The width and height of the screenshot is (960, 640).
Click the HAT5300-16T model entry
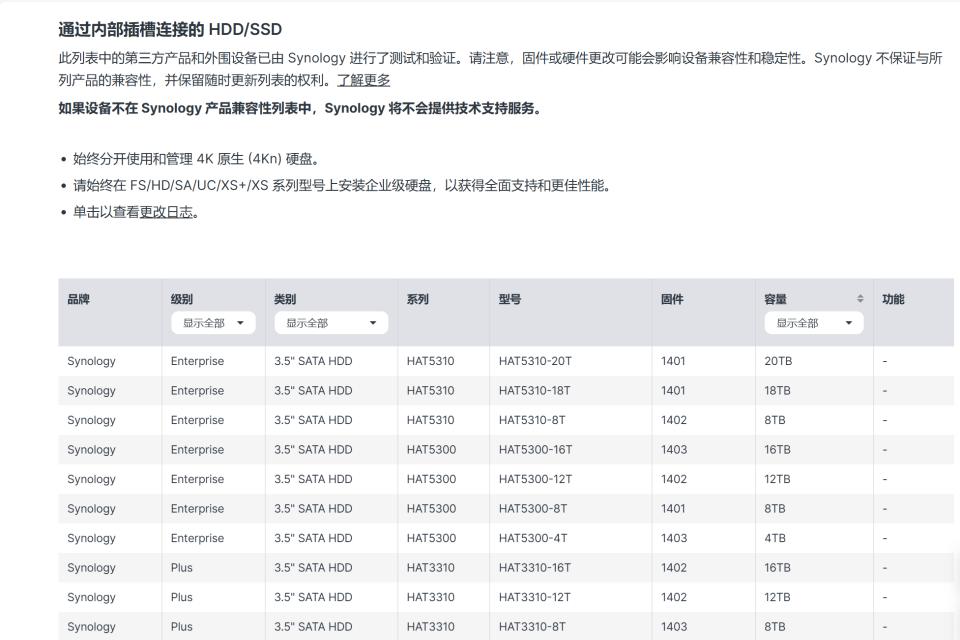coord(535,450)
